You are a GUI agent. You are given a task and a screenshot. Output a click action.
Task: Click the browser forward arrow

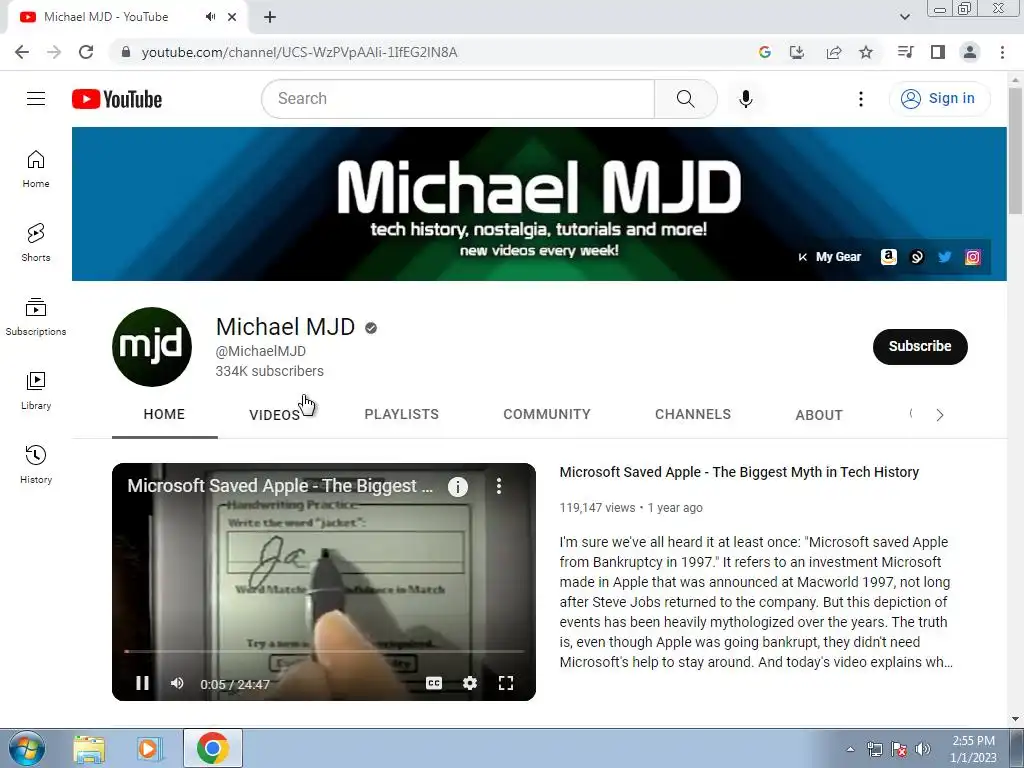54,52
